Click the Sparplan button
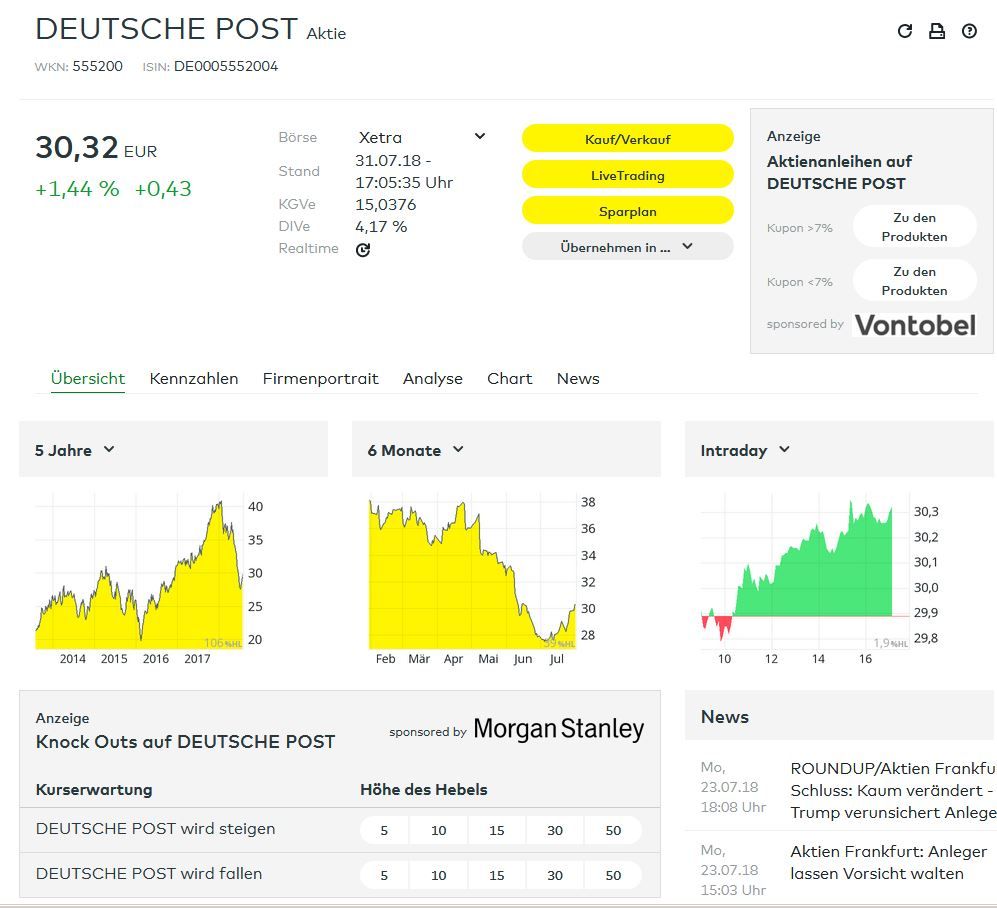 pyautogui.click(x=627, y=211)
